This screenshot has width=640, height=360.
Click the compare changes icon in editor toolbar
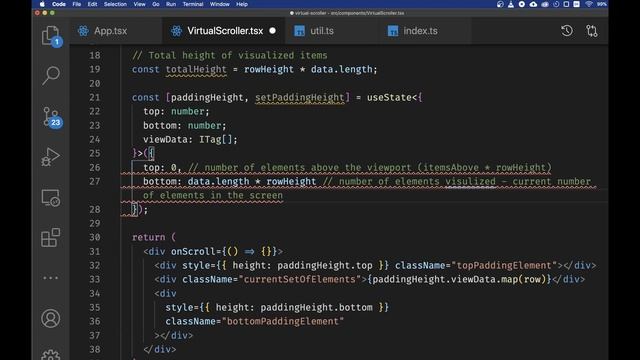(592, 31)
